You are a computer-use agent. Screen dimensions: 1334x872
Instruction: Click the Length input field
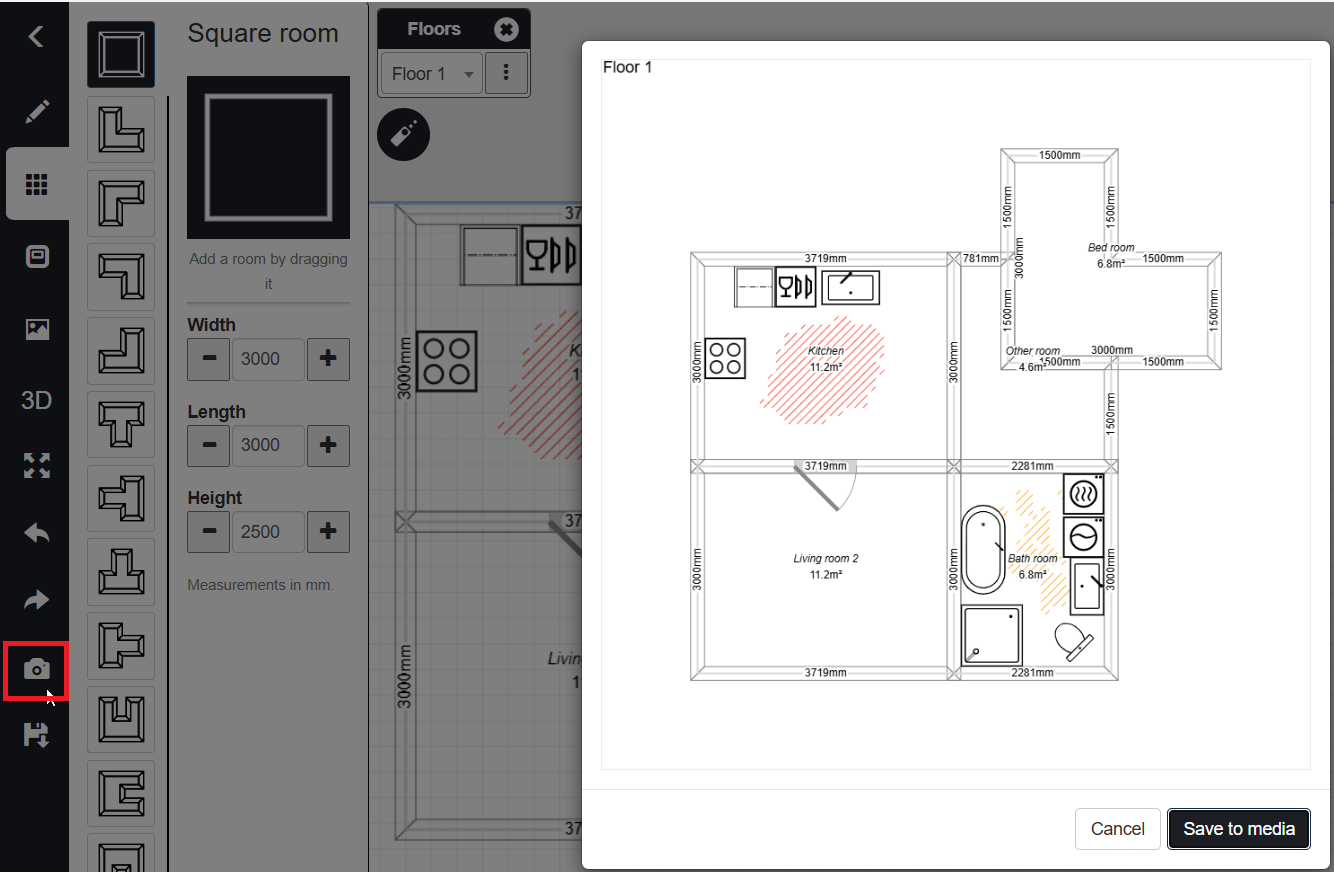coord(267,445)
